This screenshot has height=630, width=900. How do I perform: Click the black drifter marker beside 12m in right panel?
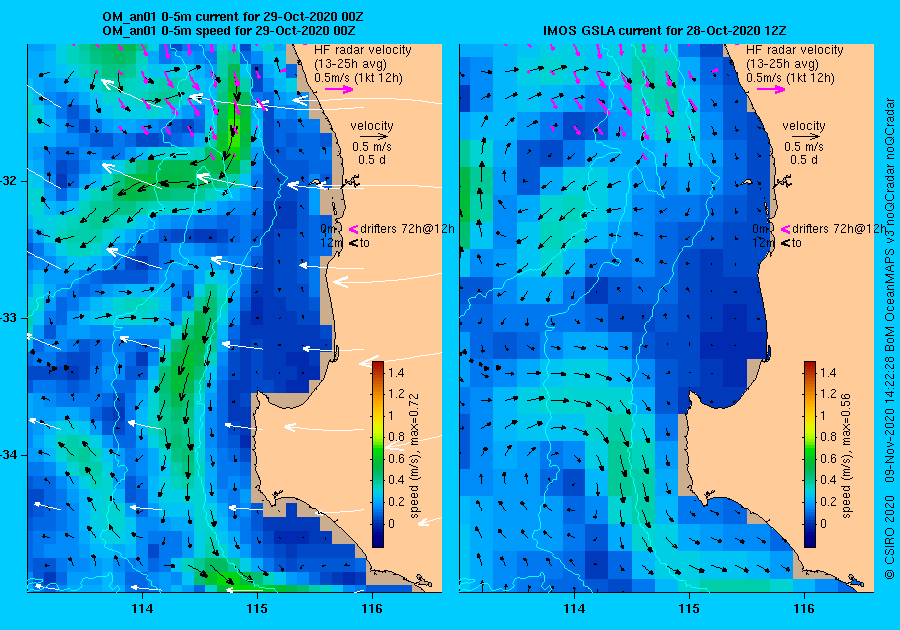point(785,243)
